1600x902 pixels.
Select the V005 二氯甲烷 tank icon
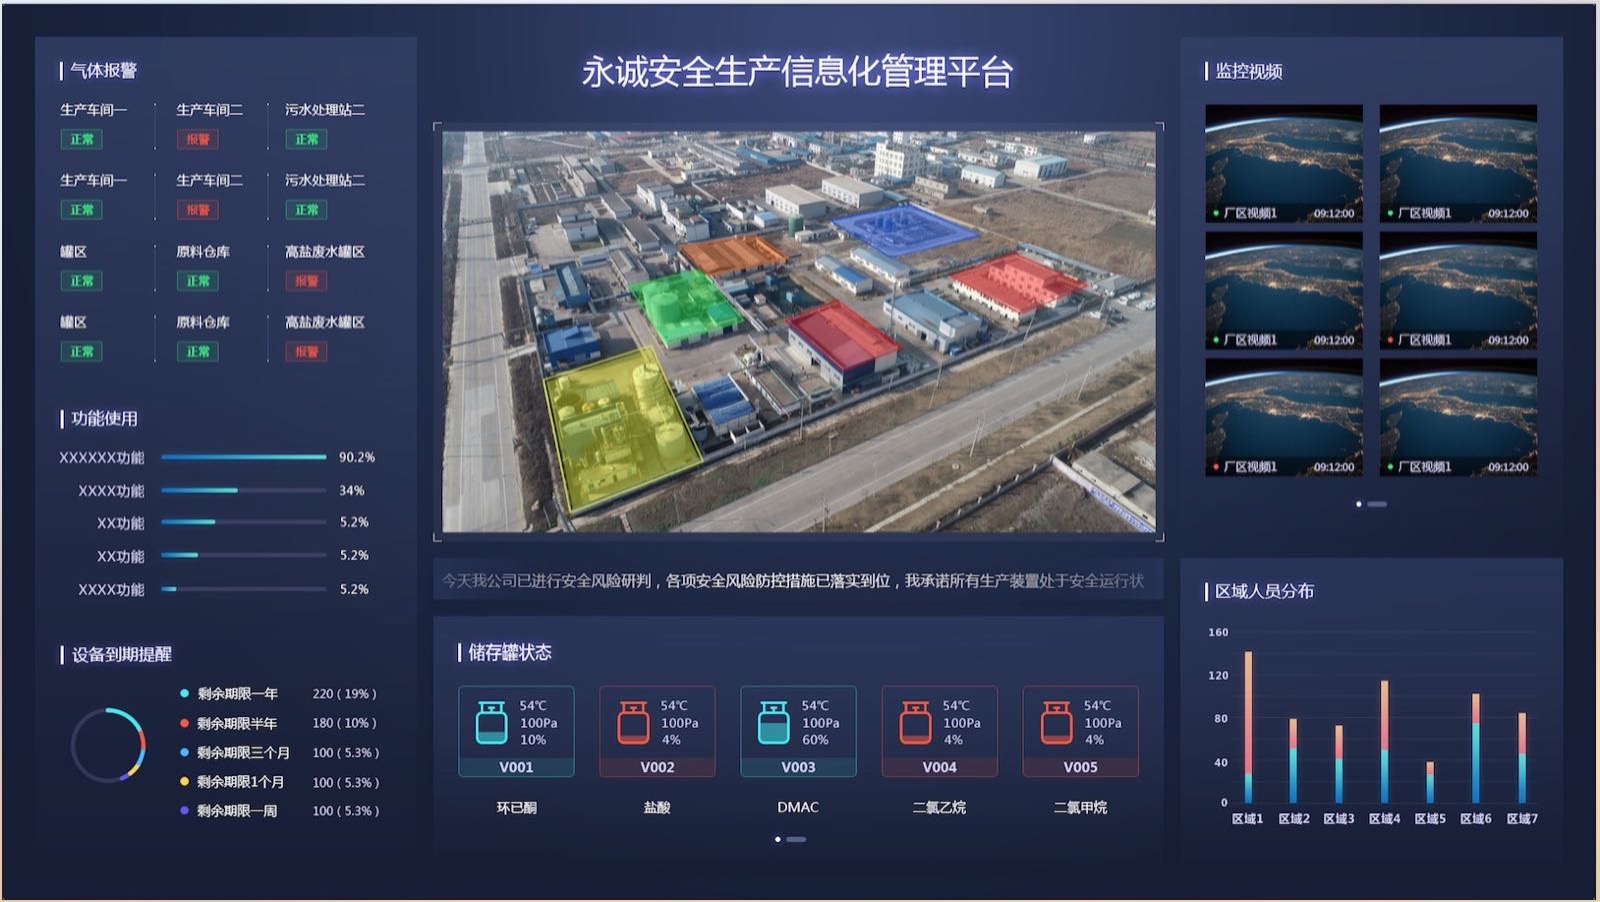pos(1056,722)
